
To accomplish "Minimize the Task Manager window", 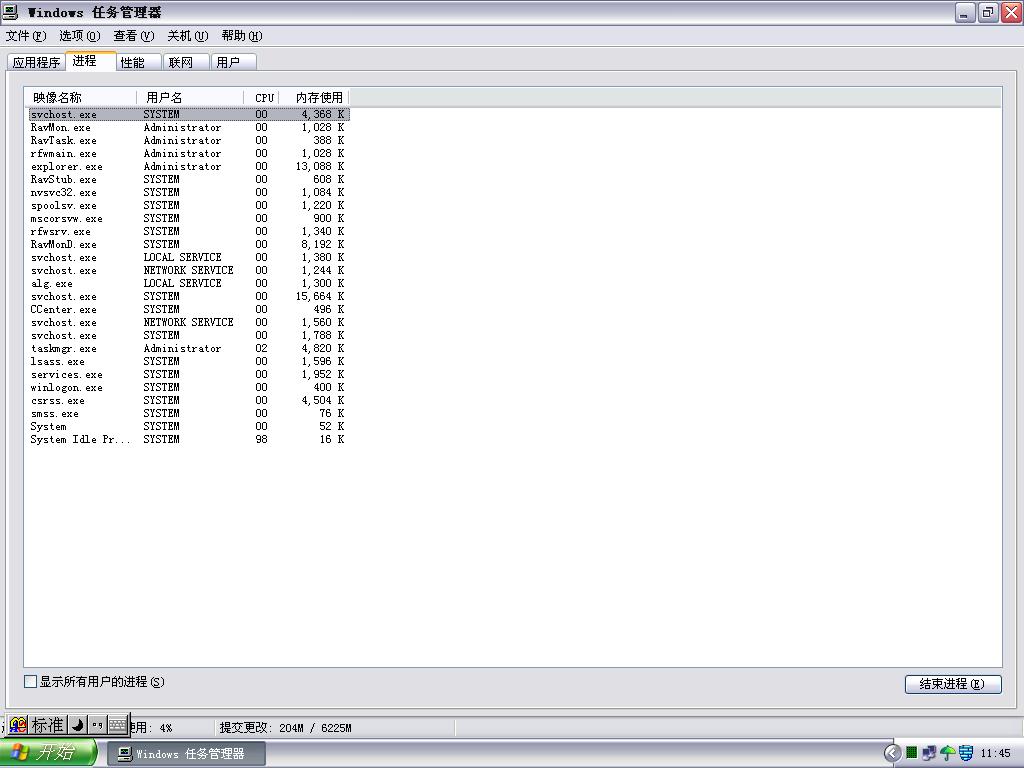I will 965,12.
